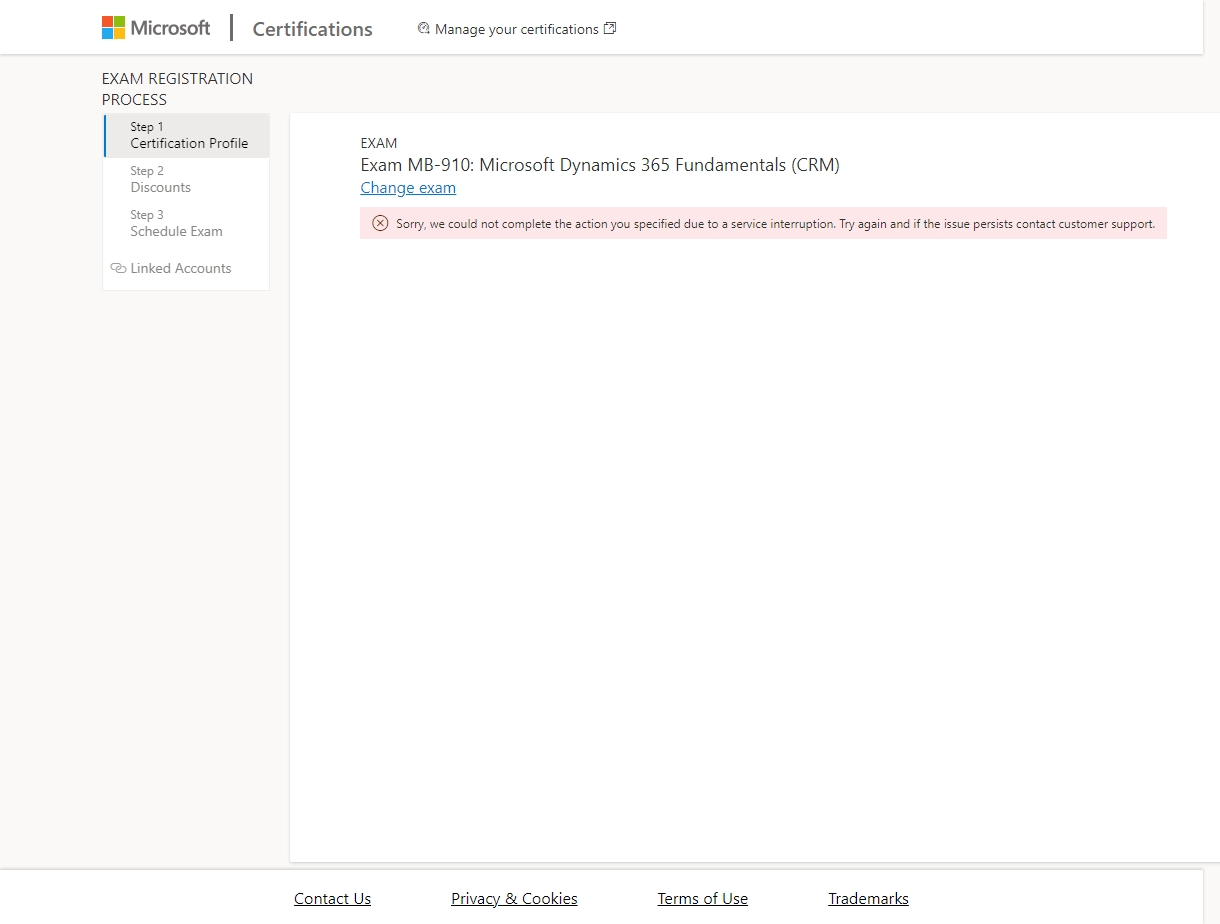Click the headset icon before Manage your certifications
The image size is (1220, 924).
tap(424, 29)
